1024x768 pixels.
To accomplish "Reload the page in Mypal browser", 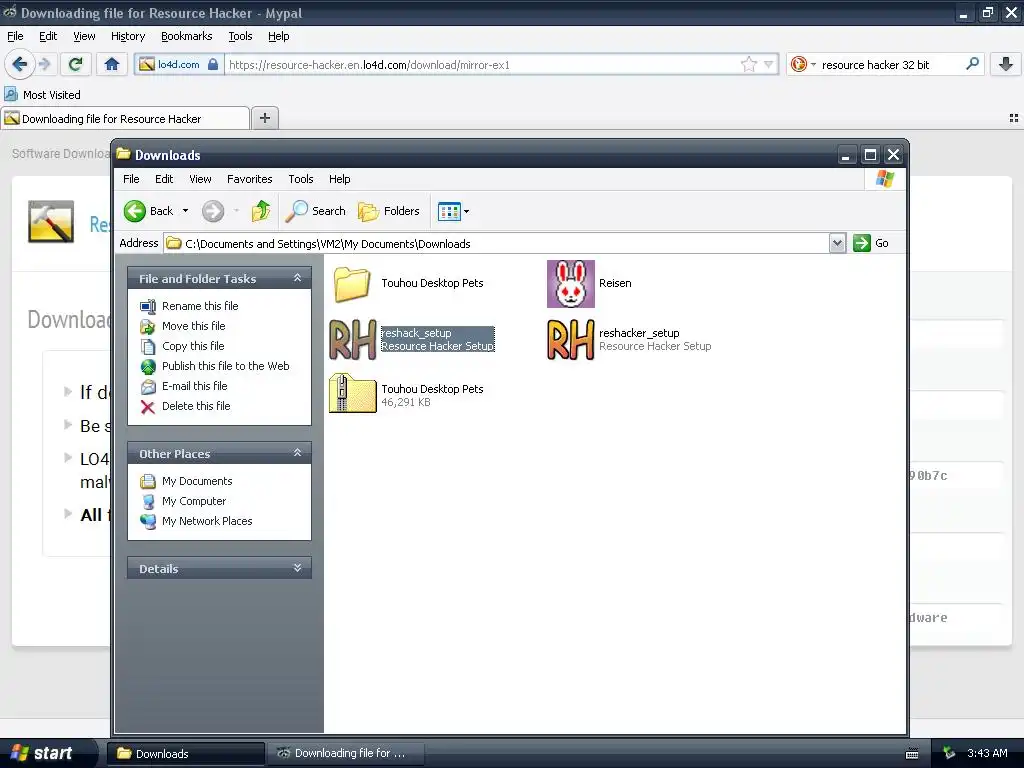I will (76, 64).
